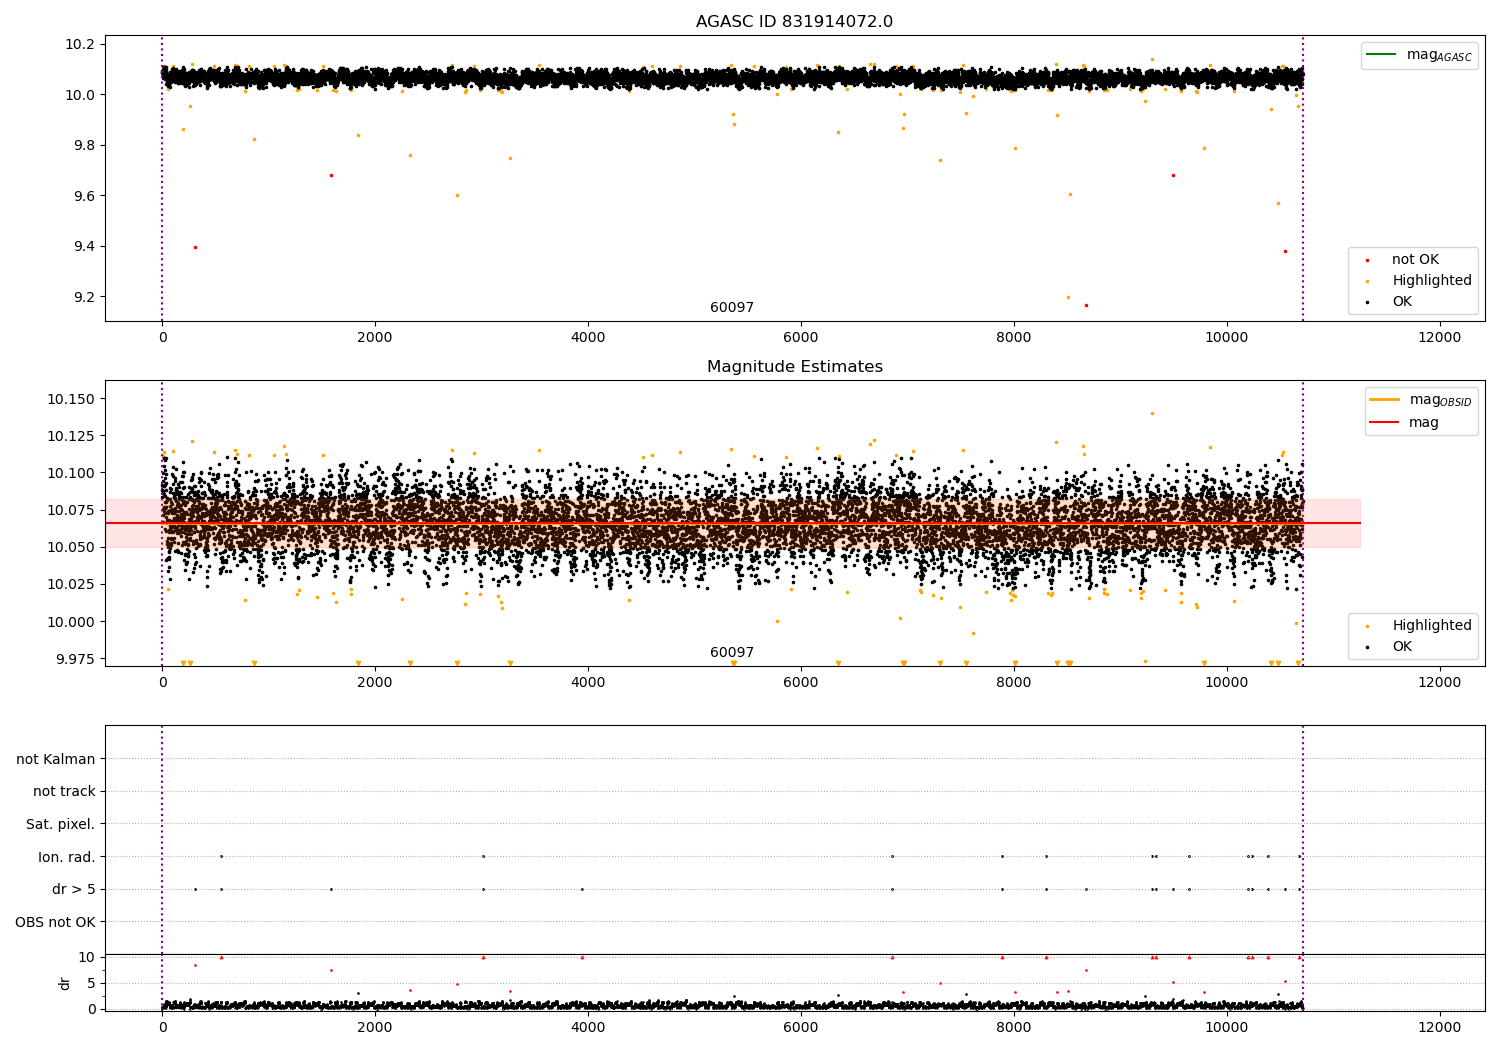The height and width of the screenshot is (1050, 1500).
Task: Click the '9.2' y-axis tick label
Action: click(85, 298)
